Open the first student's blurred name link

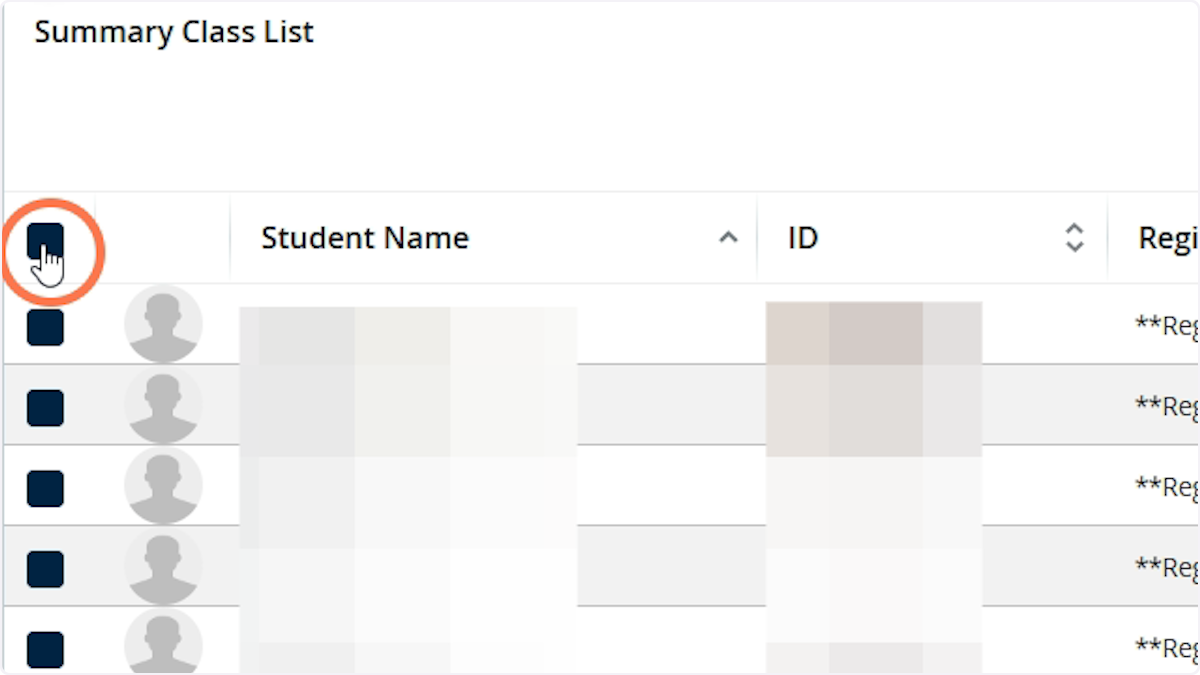408,326
